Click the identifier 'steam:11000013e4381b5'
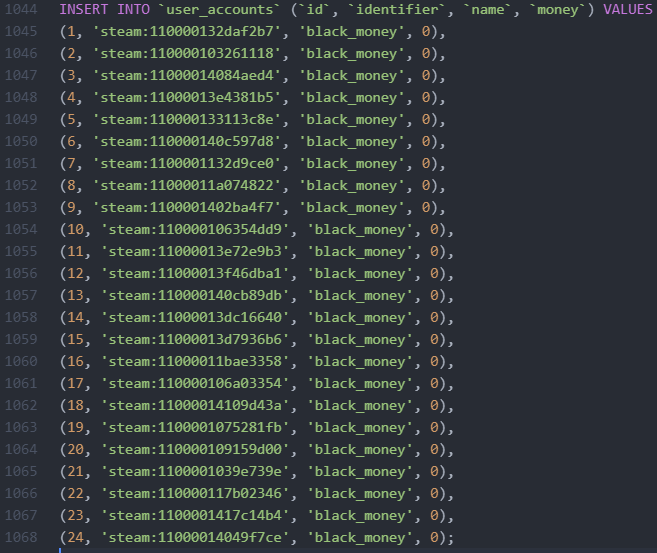The width and height of the screenshot is (657, 553). [x=187, y=97]
